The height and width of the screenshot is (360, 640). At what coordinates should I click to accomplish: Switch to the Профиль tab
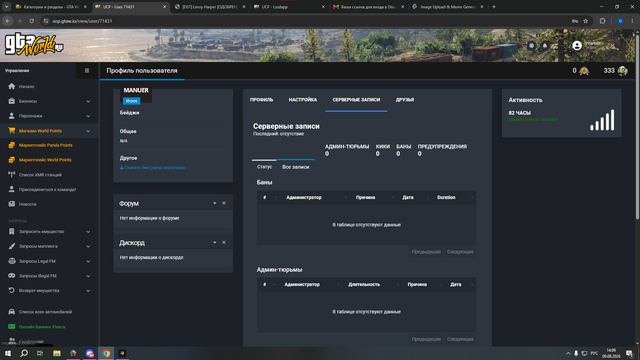[x=262, y=100]
